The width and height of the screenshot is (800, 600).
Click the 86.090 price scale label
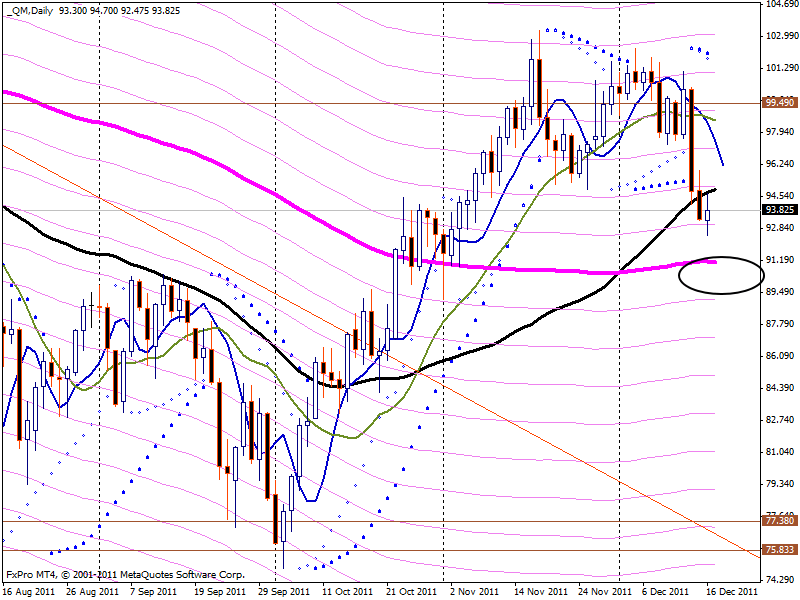pos(781,356)
